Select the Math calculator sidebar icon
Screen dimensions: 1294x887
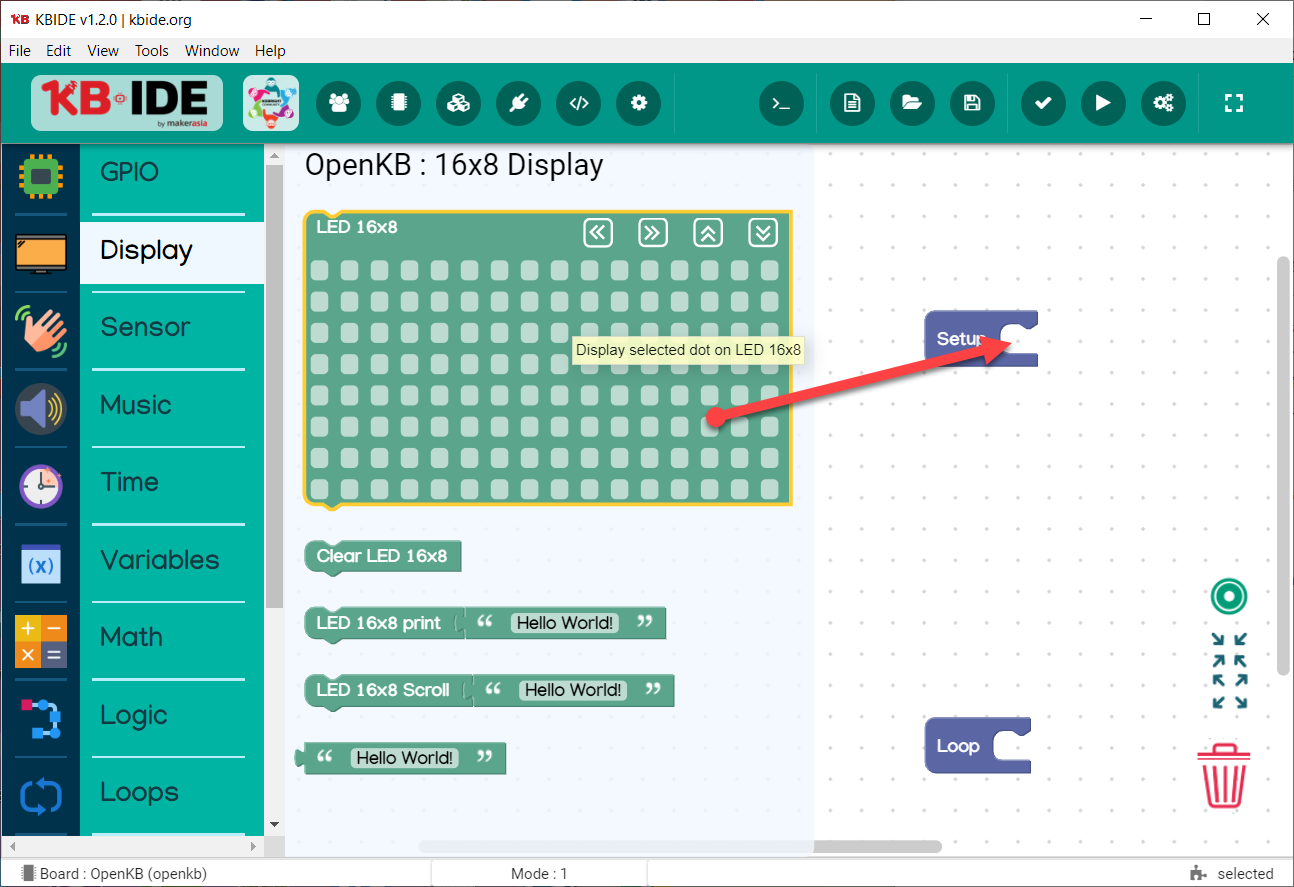click(x=41, y=641)
